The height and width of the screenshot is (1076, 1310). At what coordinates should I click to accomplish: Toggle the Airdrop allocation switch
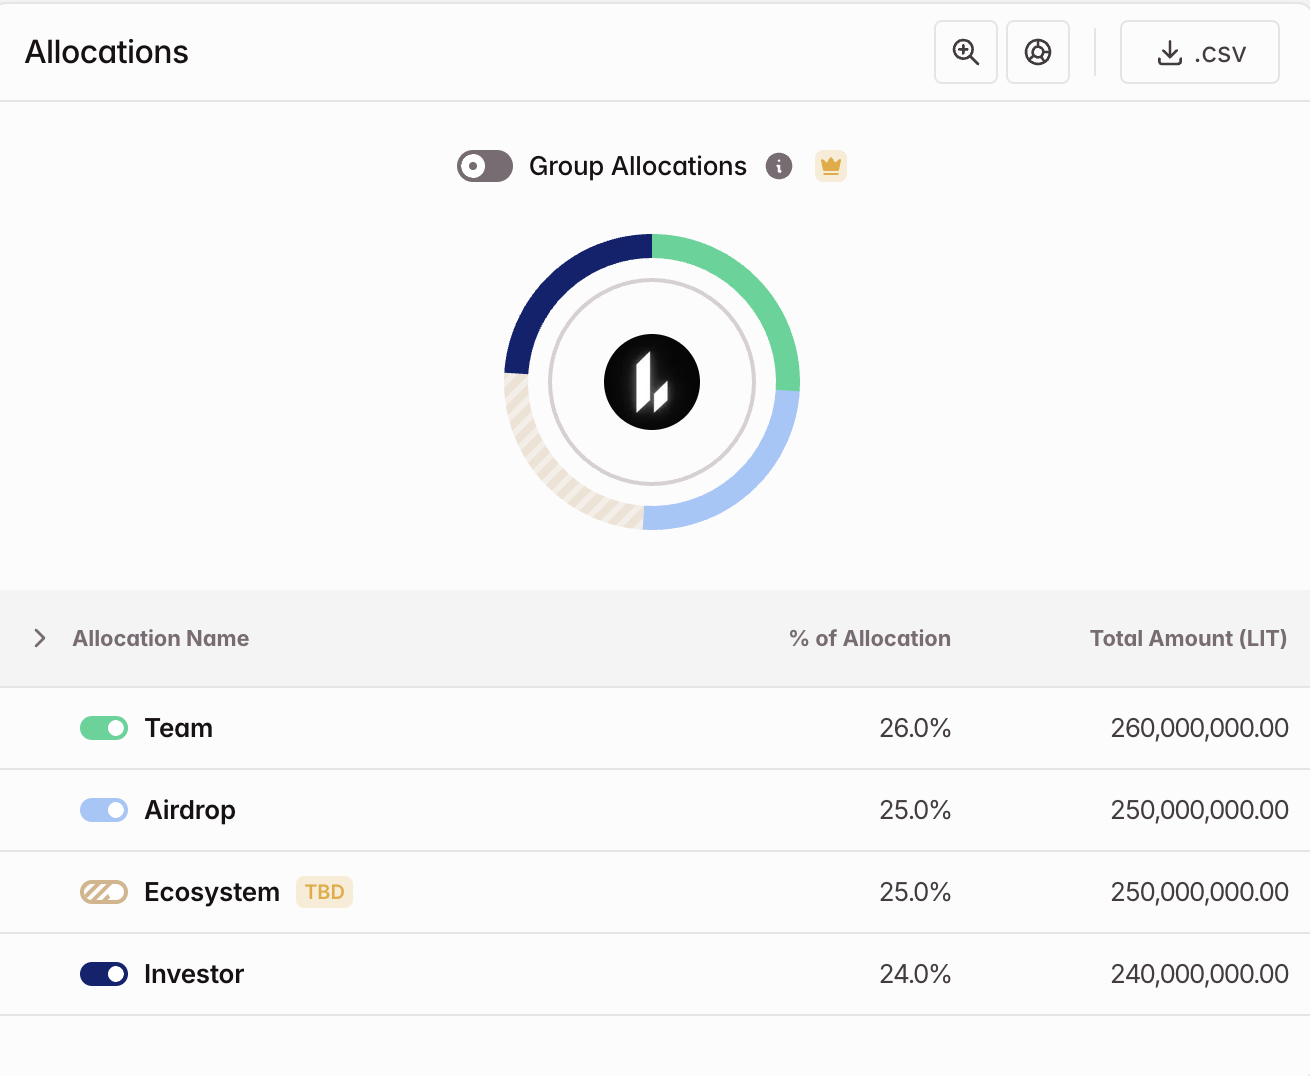(x=104, y=810)
